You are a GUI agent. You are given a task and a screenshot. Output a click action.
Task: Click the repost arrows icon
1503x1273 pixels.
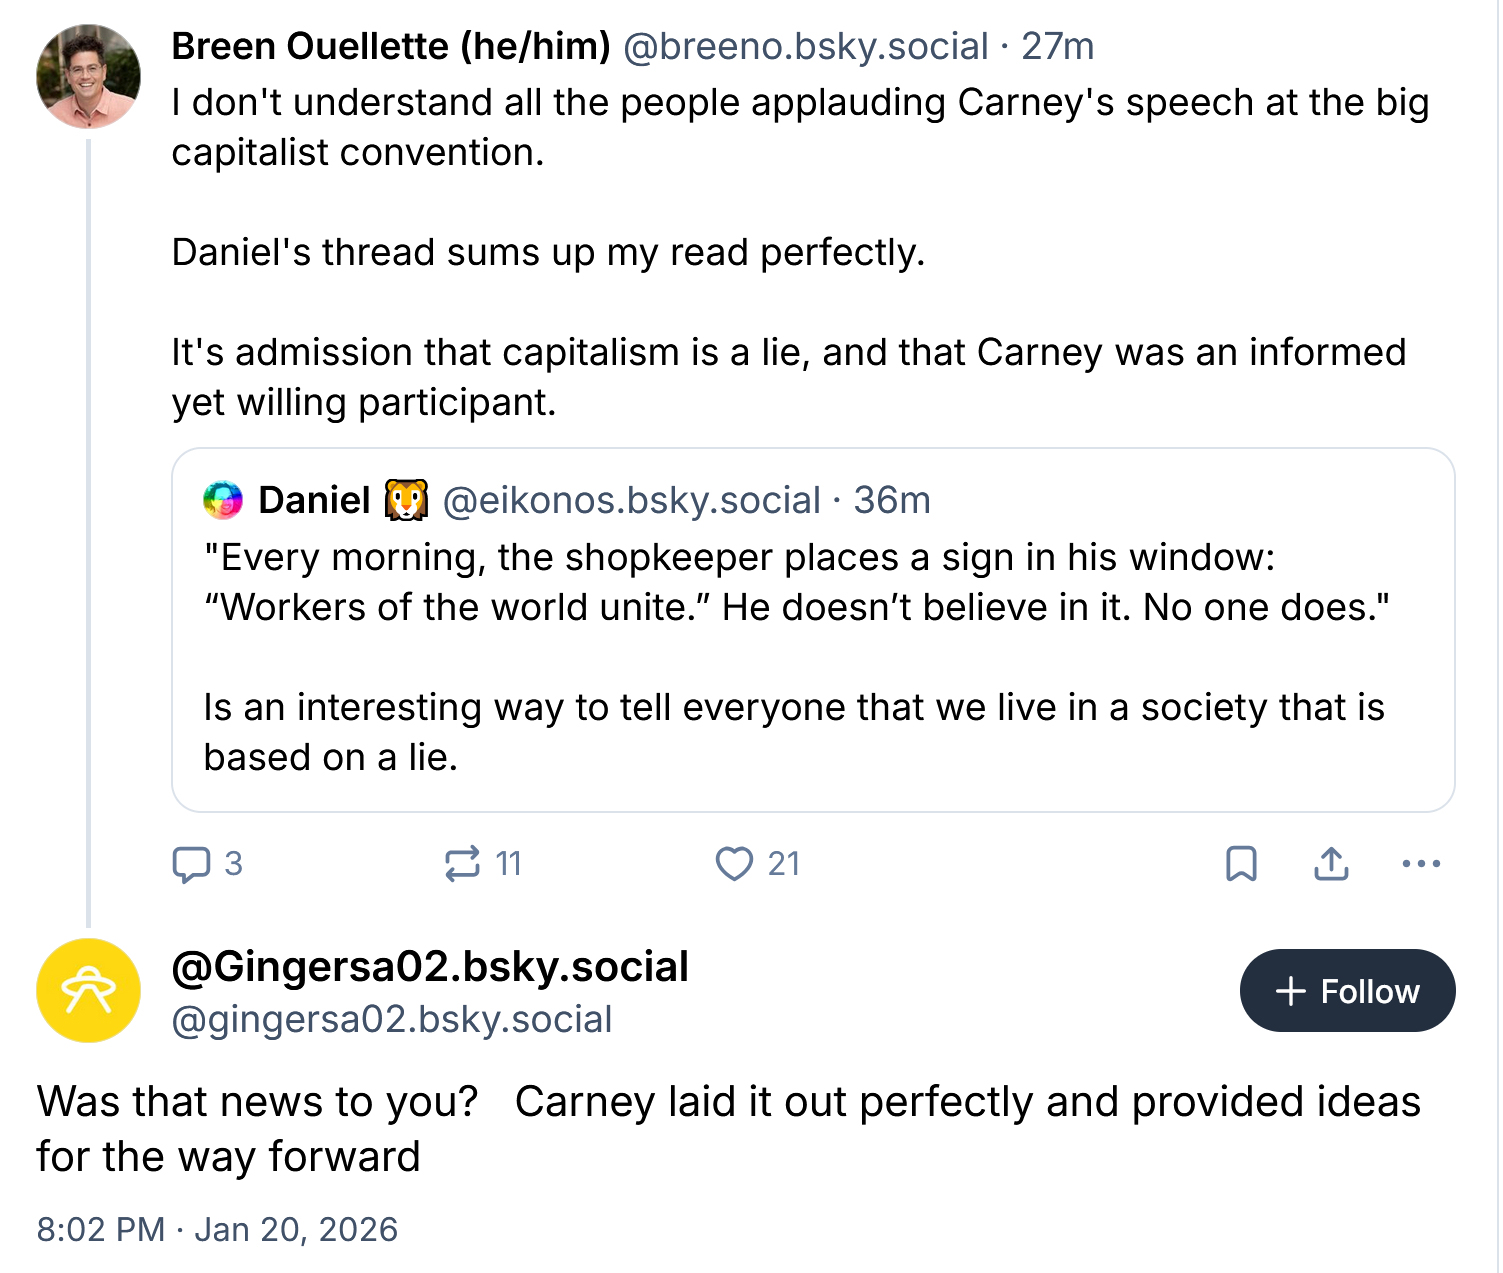tap(462, 864)
